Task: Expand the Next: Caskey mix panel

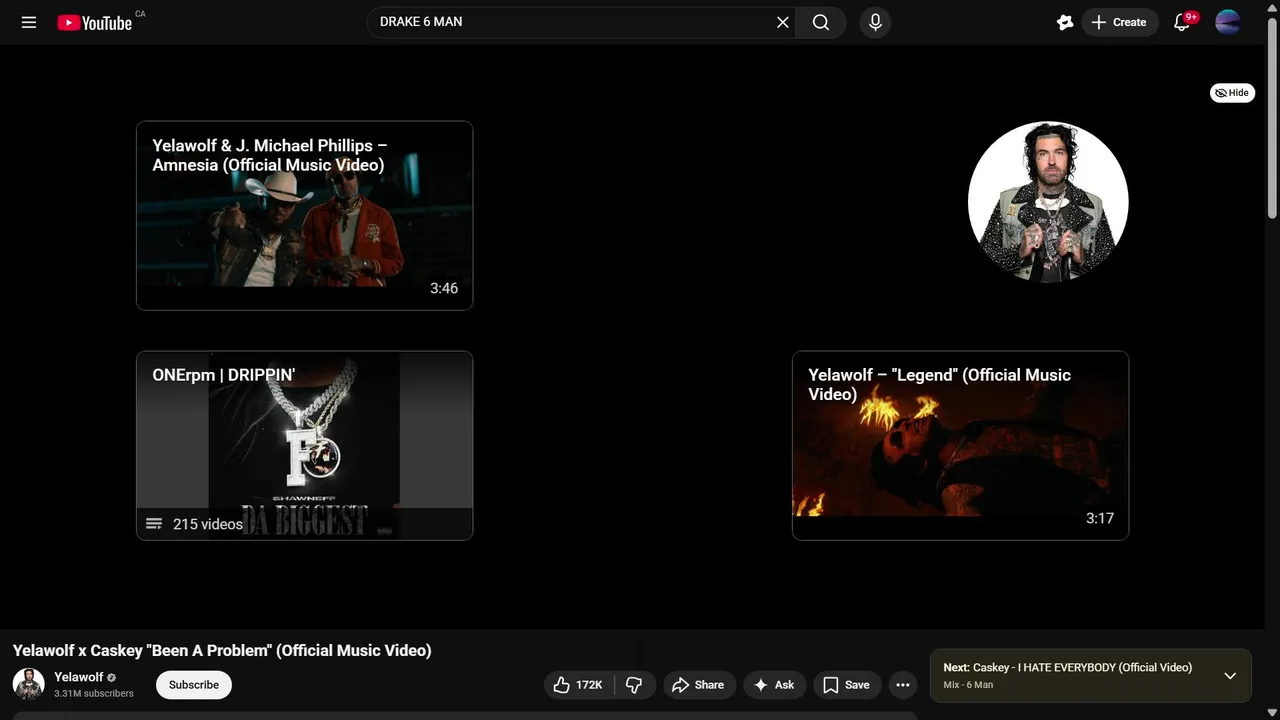Action: [1230, 676]
